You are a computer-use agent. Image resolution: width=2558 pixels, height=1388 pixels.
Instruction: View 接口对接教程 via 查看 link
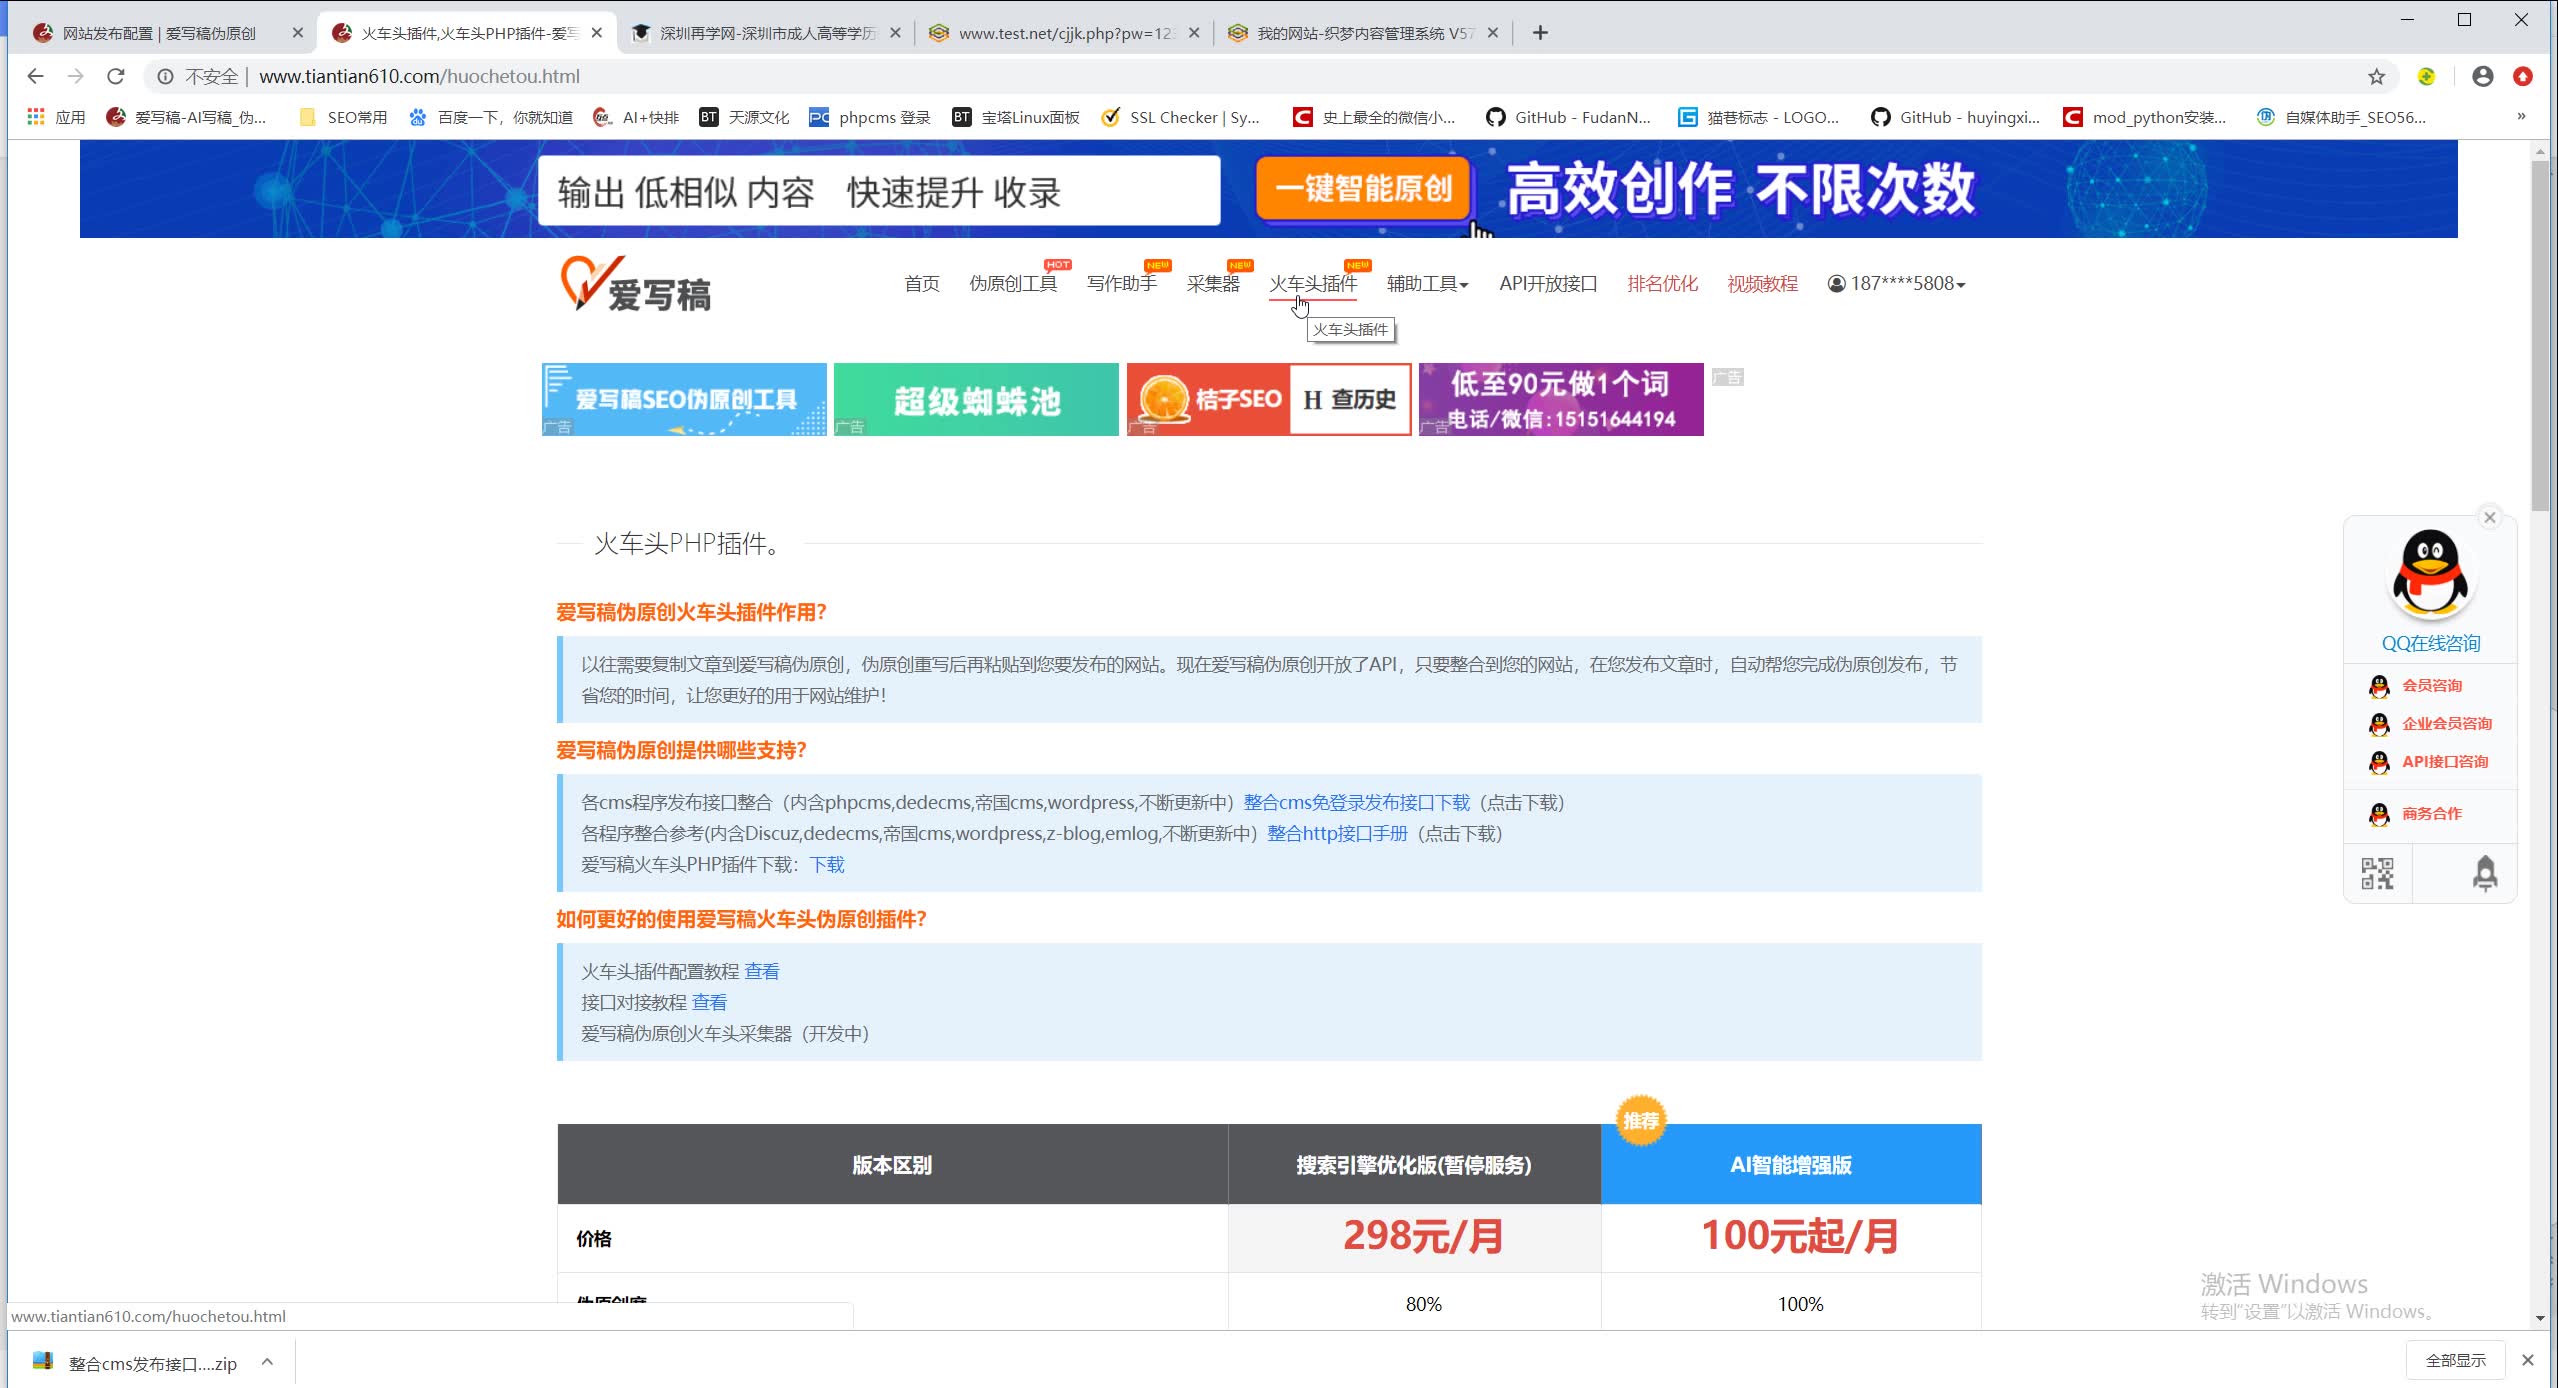click(x=709, y=1003)
